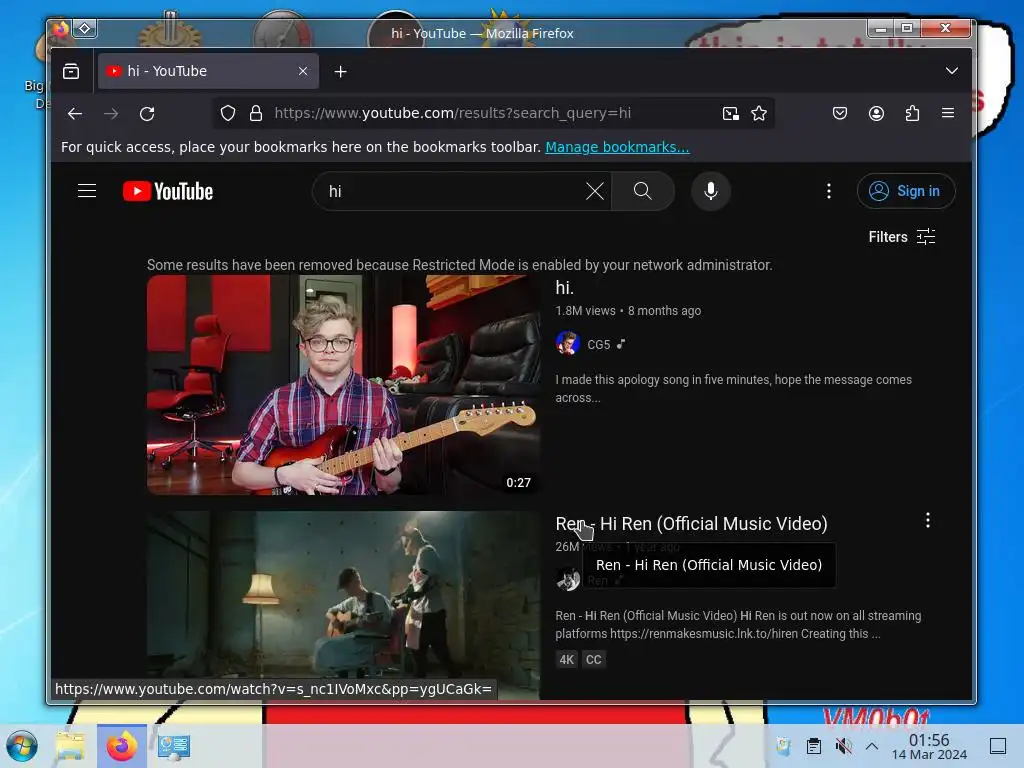Open YouTube settings three-dot menu
Viewport: 1024px width, 768px height.
tap(829, 191)
